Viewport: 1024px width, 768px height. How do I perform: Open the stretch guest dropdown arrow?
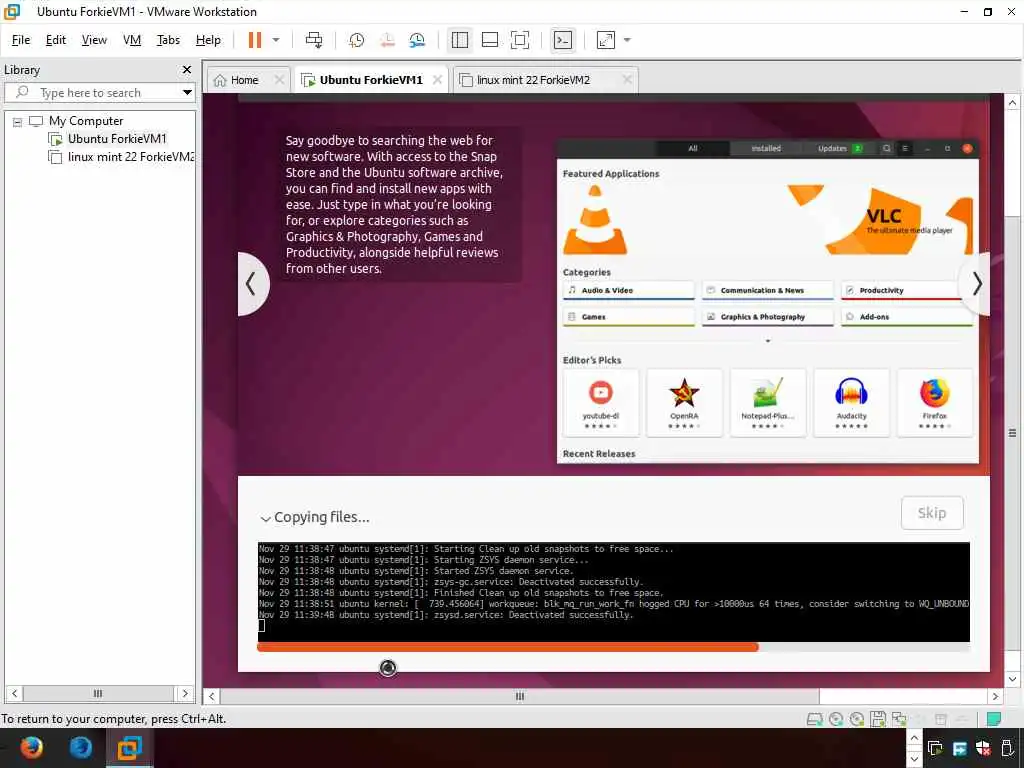click(x=627, y=40)
